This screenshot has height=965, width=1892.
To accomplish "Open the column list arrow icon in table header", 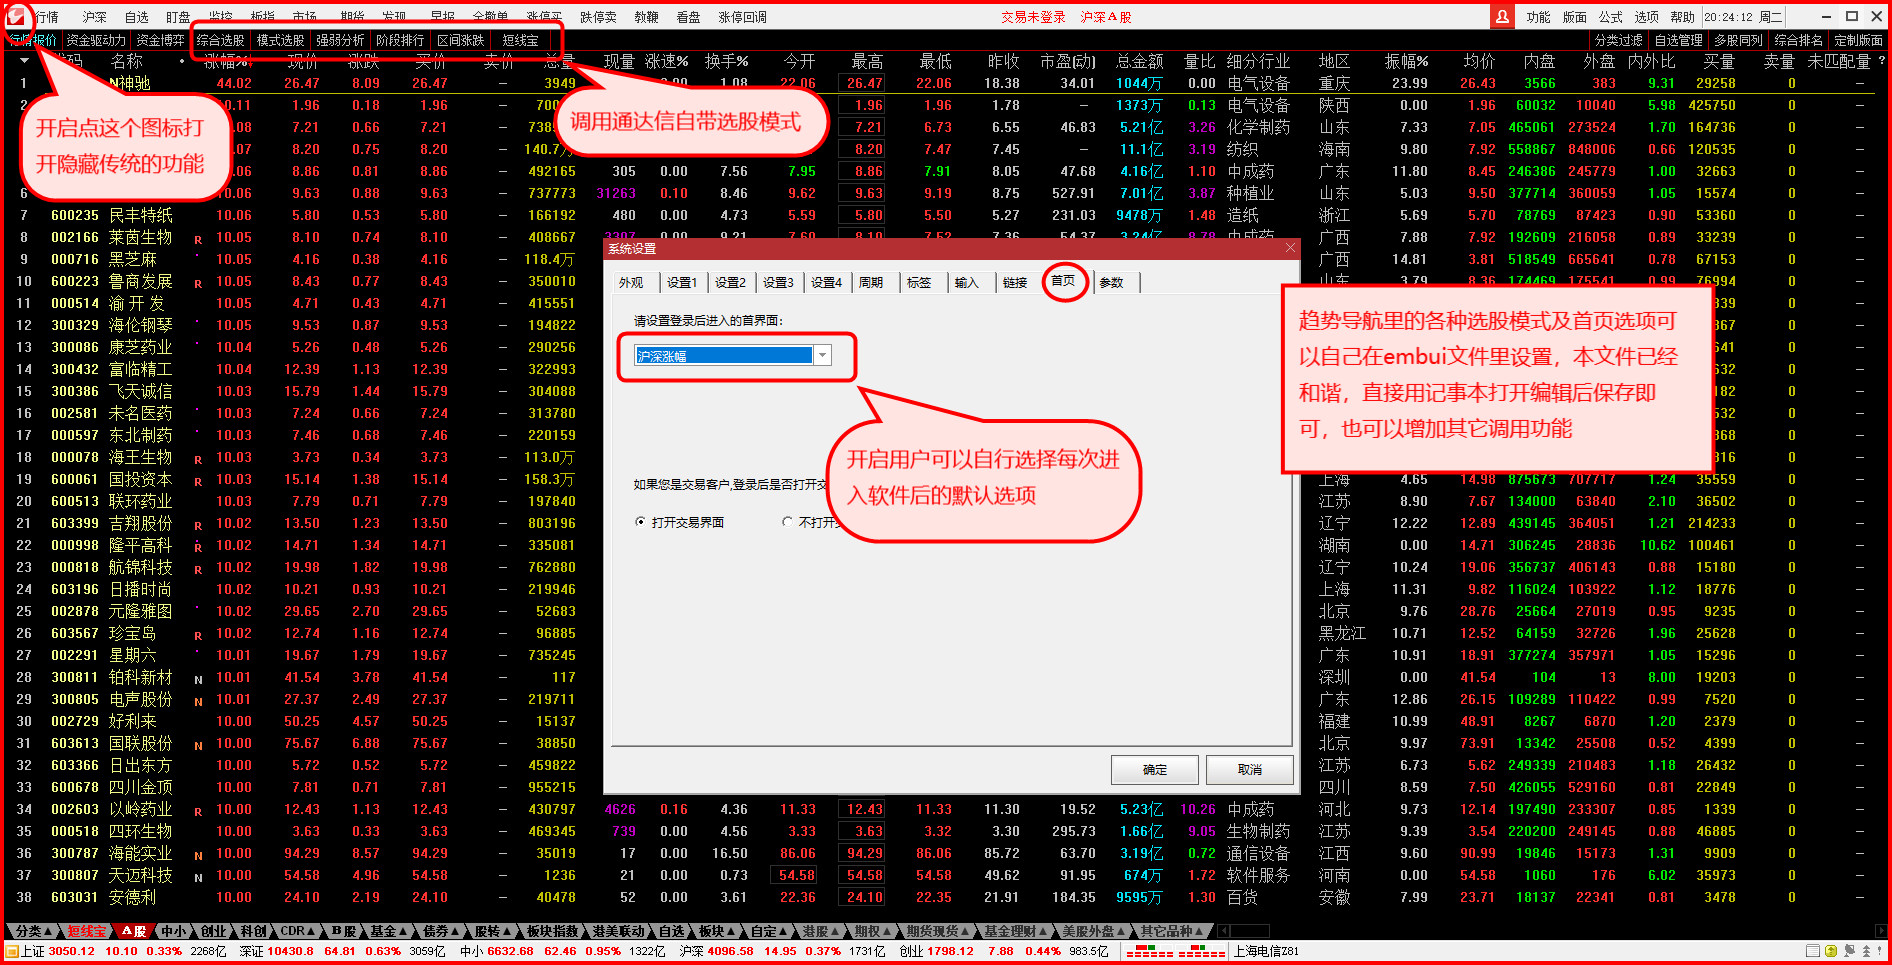I will (x=24, y=61).
